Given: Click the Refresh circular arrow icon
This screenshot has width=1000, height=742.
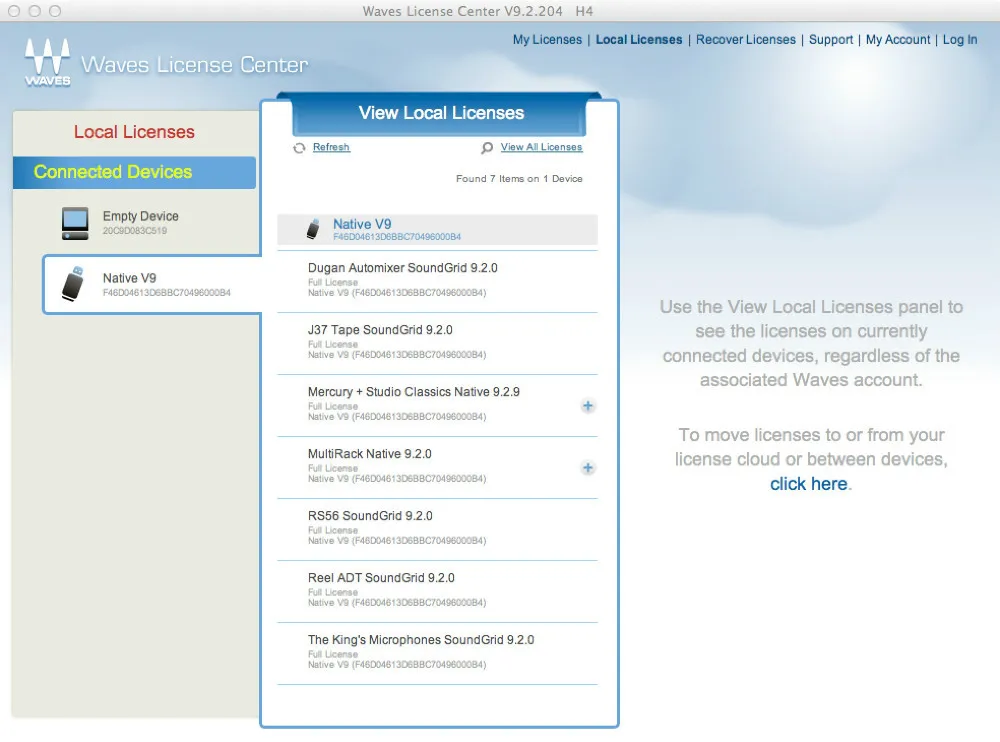Looking at the screenshot, I should [299, 148].
